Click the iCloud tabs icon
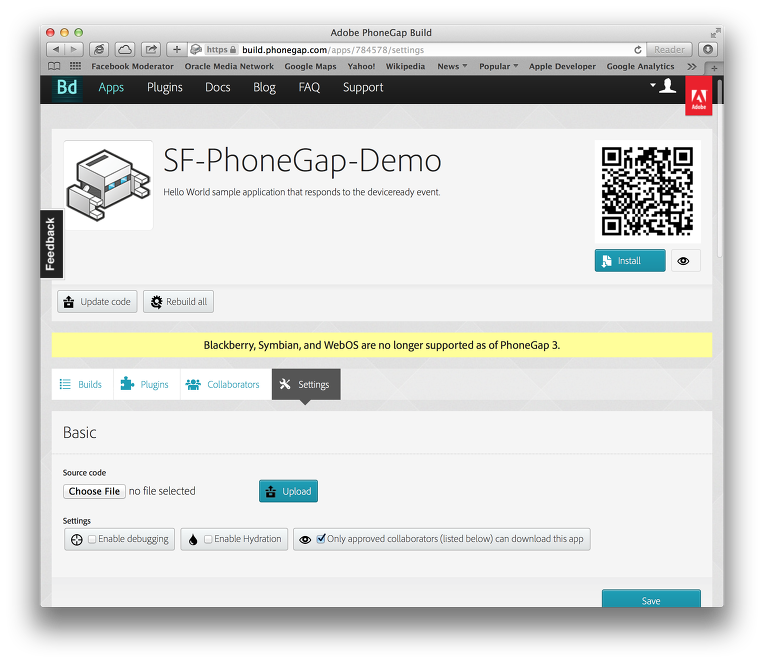The image size is (764, 663). pyautogui.click(x=125, y=49)
